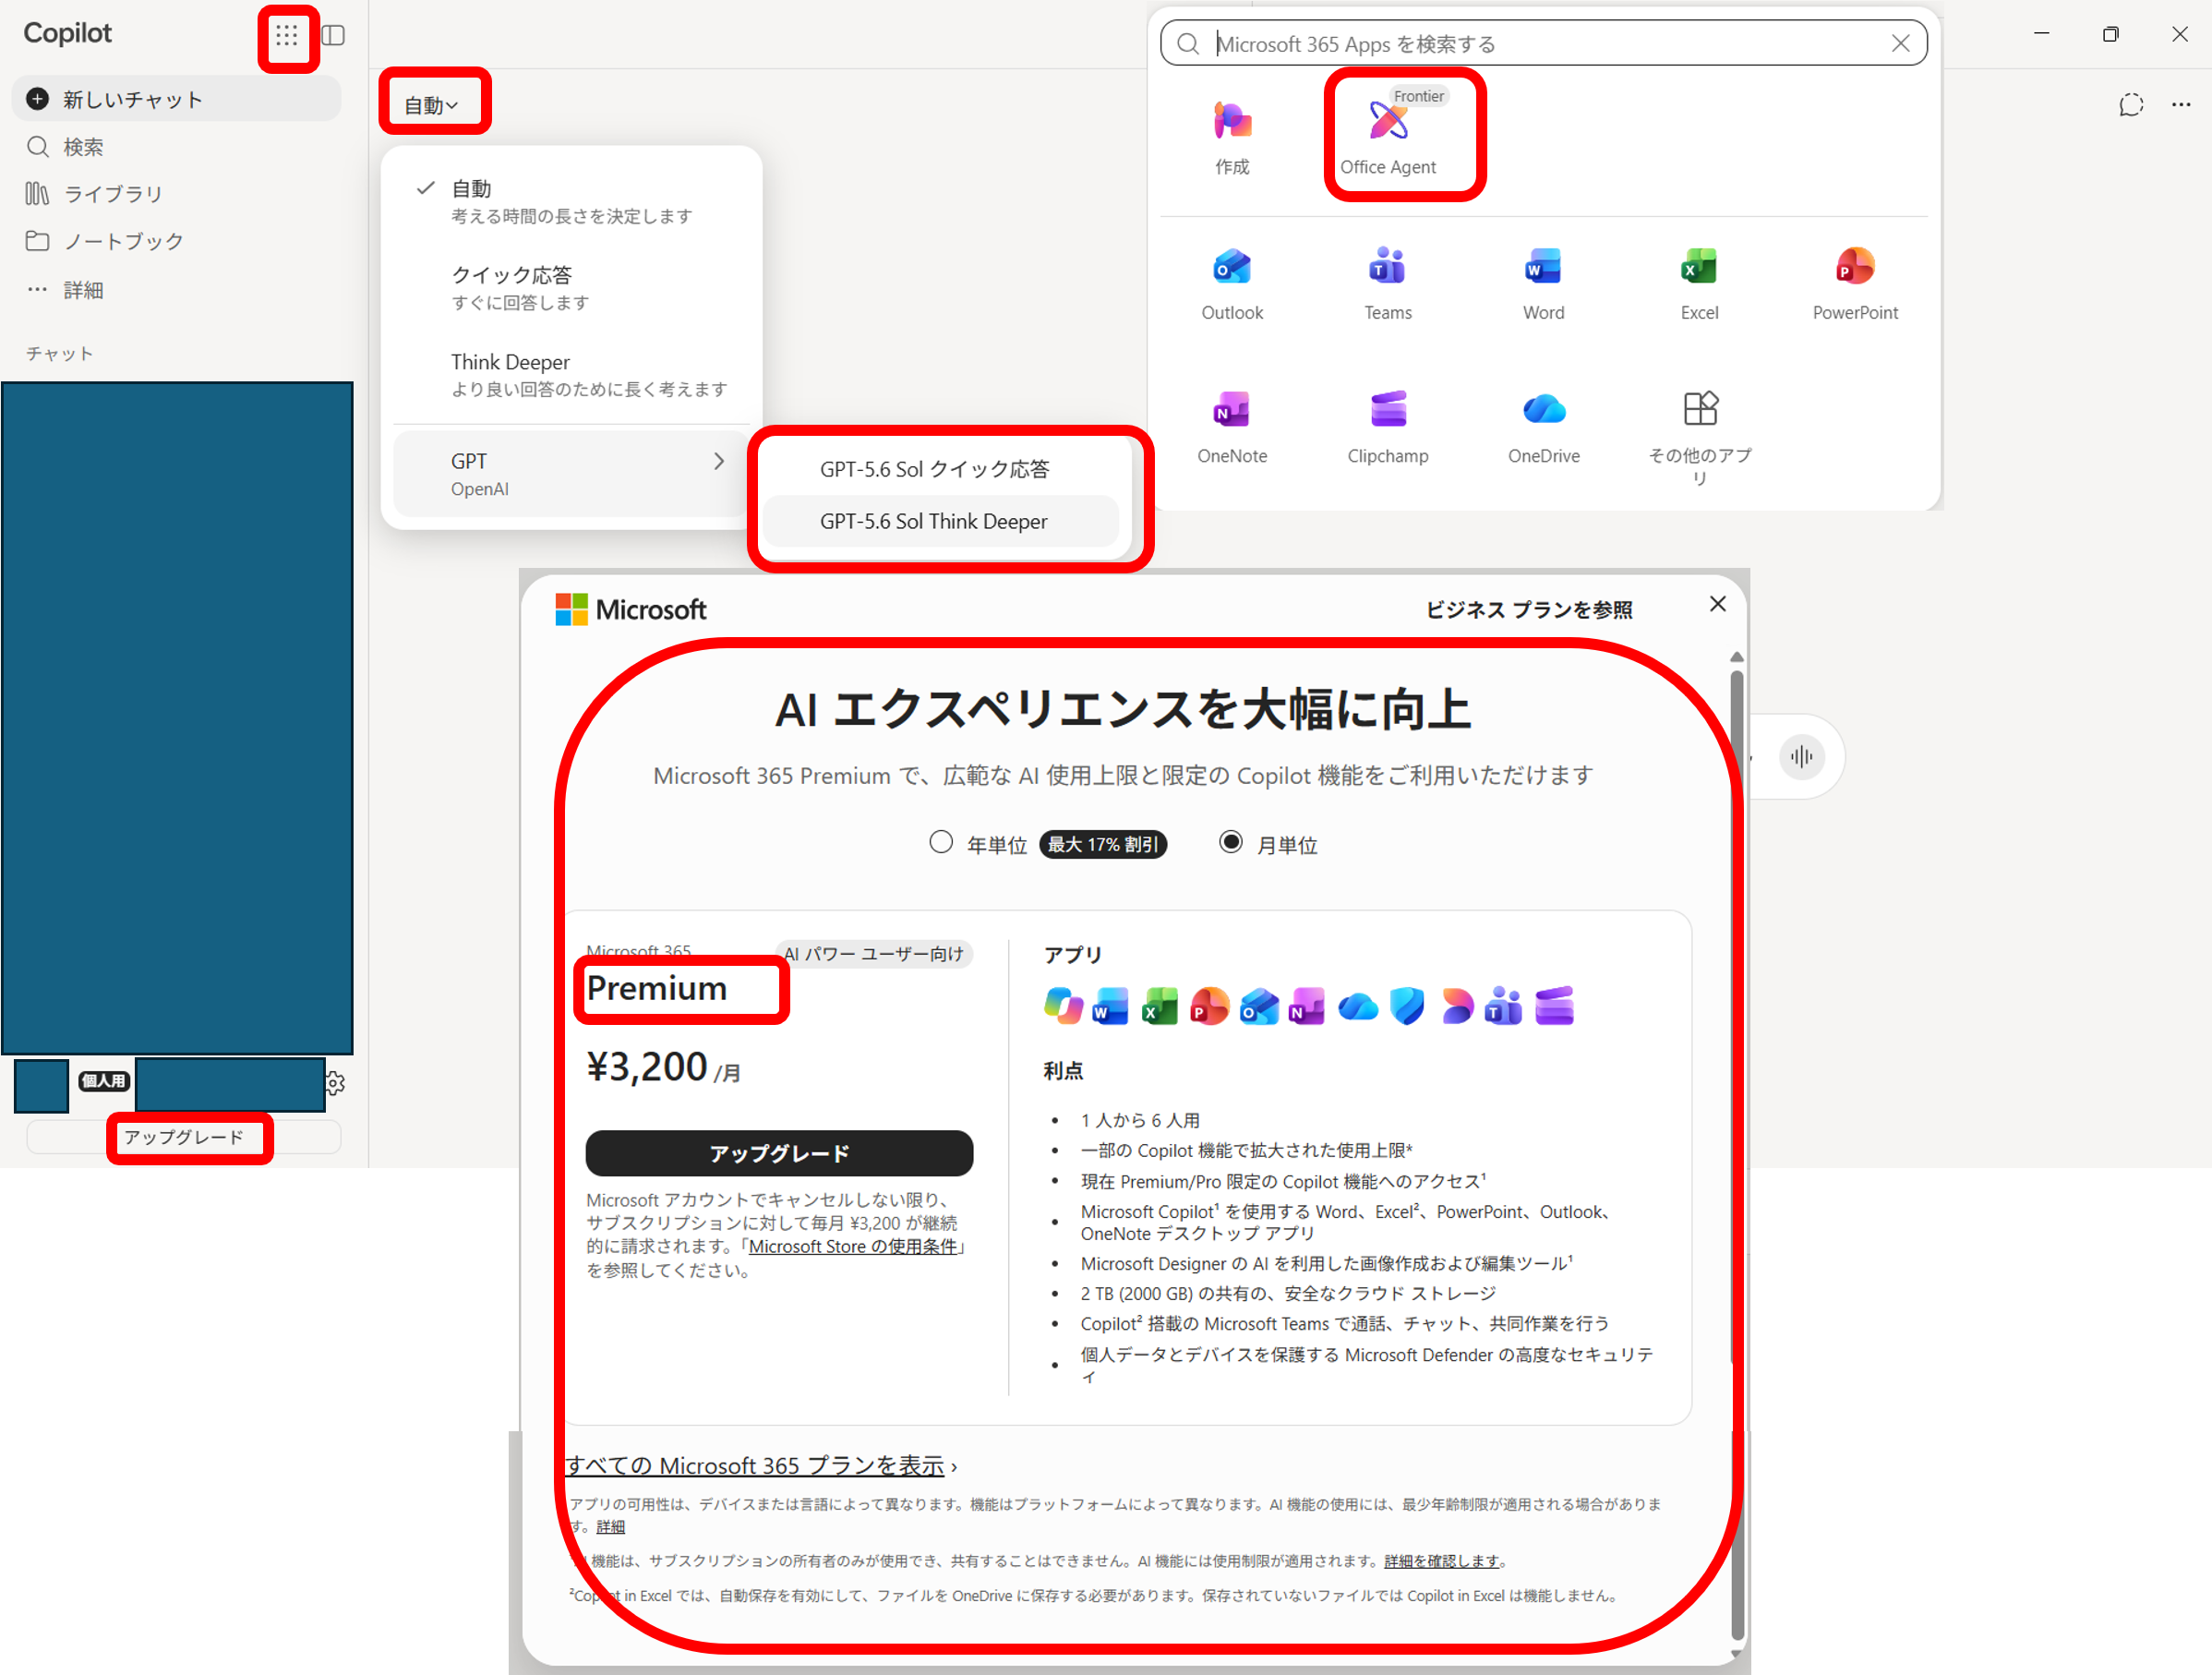Open the top-right more options ellipsis
Screen dimensions: 2212x1675
click(x=2181, y=105)
